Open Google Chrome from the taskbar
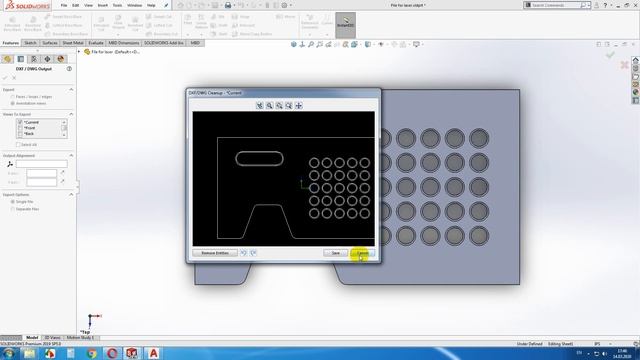The width and height of the screenshot is (640, 360). pyautogui.click(x=91, y=353)
